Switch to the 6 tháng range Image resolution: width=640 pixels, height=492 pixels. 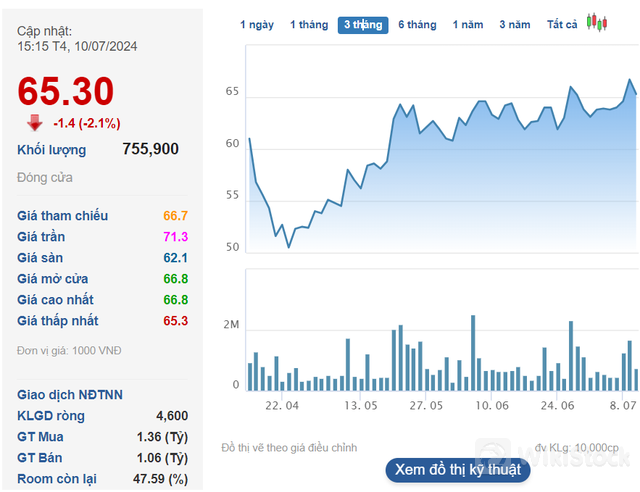pos(417,25)
